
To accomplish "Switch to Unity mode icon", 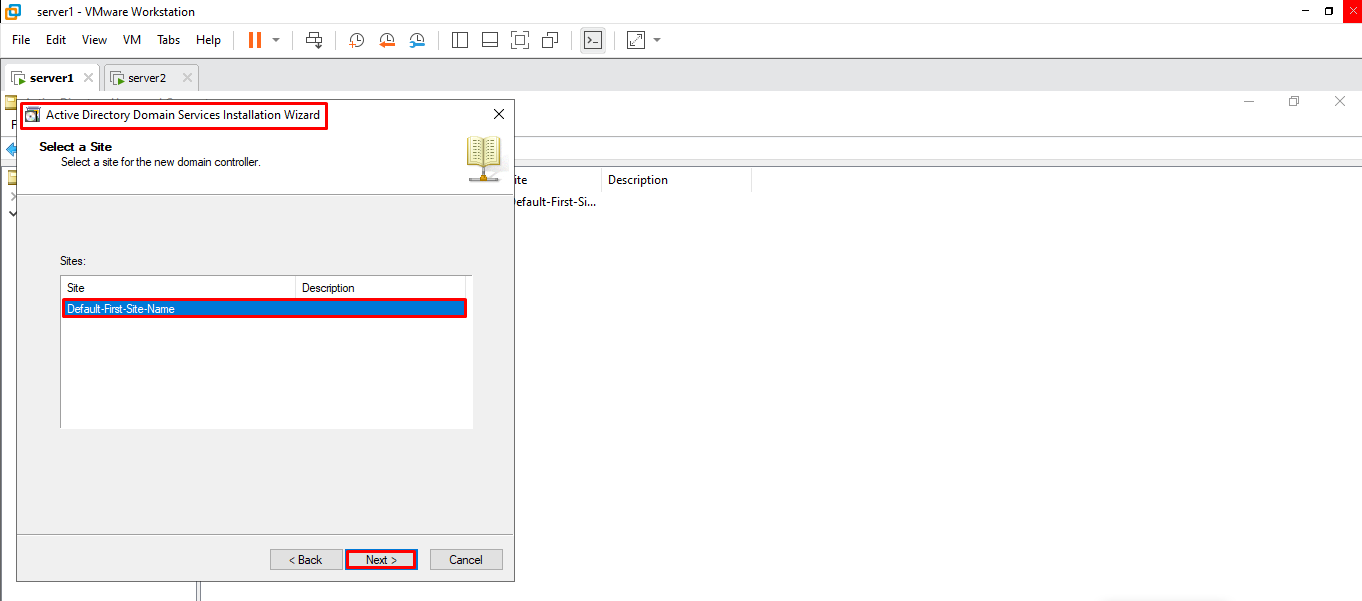I will pyautogui.click(x=550, y=40).
